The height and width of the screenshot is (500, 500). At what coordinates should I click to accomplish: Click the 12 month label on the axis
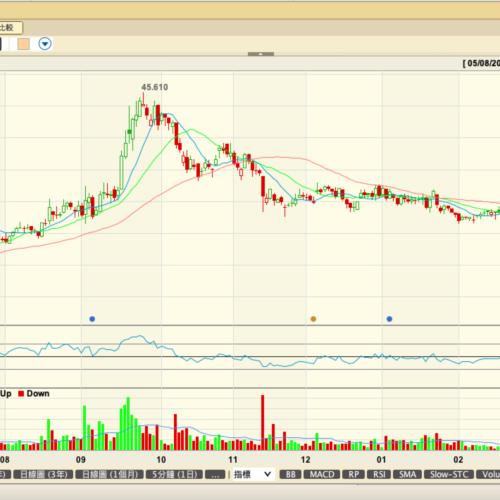point(306,460)
